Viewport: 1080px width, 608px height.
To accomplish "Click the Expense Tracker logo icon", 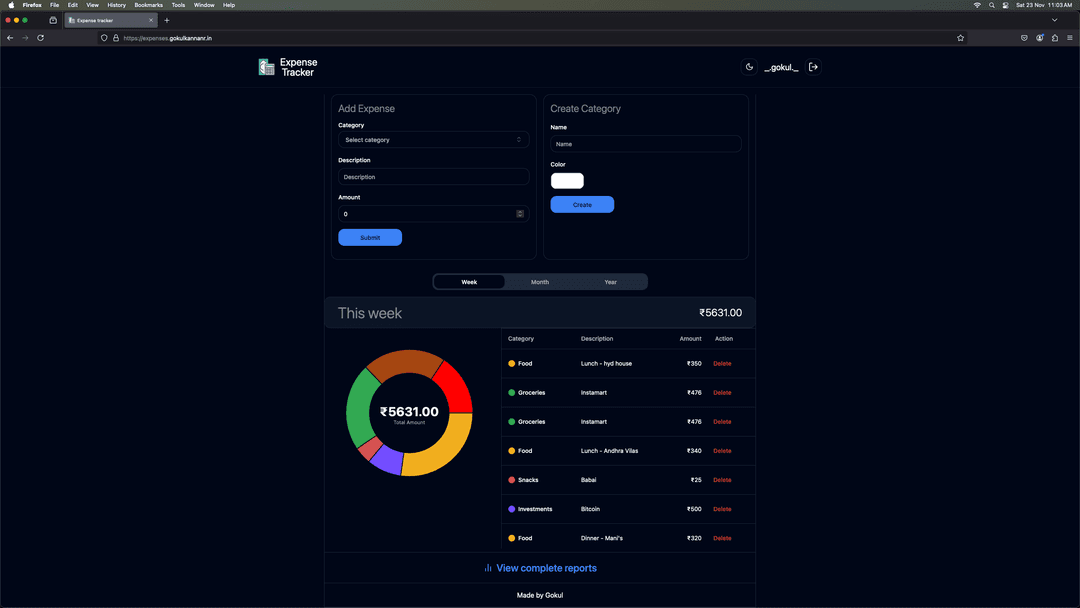I will click(265, 66).
